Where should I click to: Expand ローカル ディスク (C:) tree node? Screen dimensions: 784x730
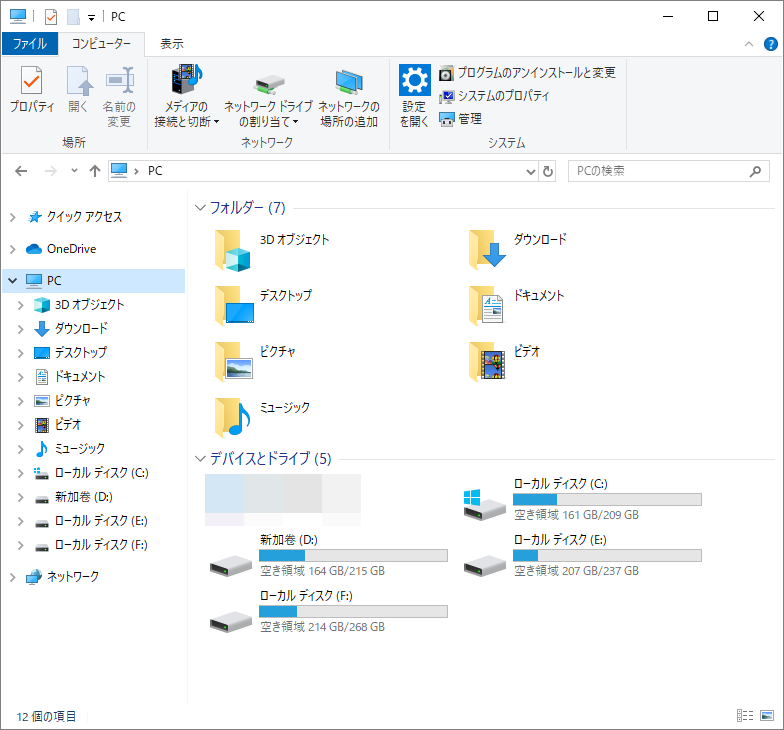(x=20, y=473)
